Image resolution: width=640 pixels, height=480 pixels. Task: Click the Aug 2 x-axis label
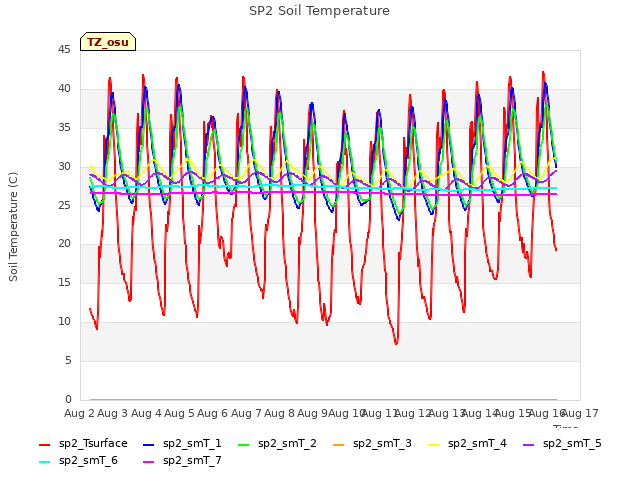(x=79, y=413)
